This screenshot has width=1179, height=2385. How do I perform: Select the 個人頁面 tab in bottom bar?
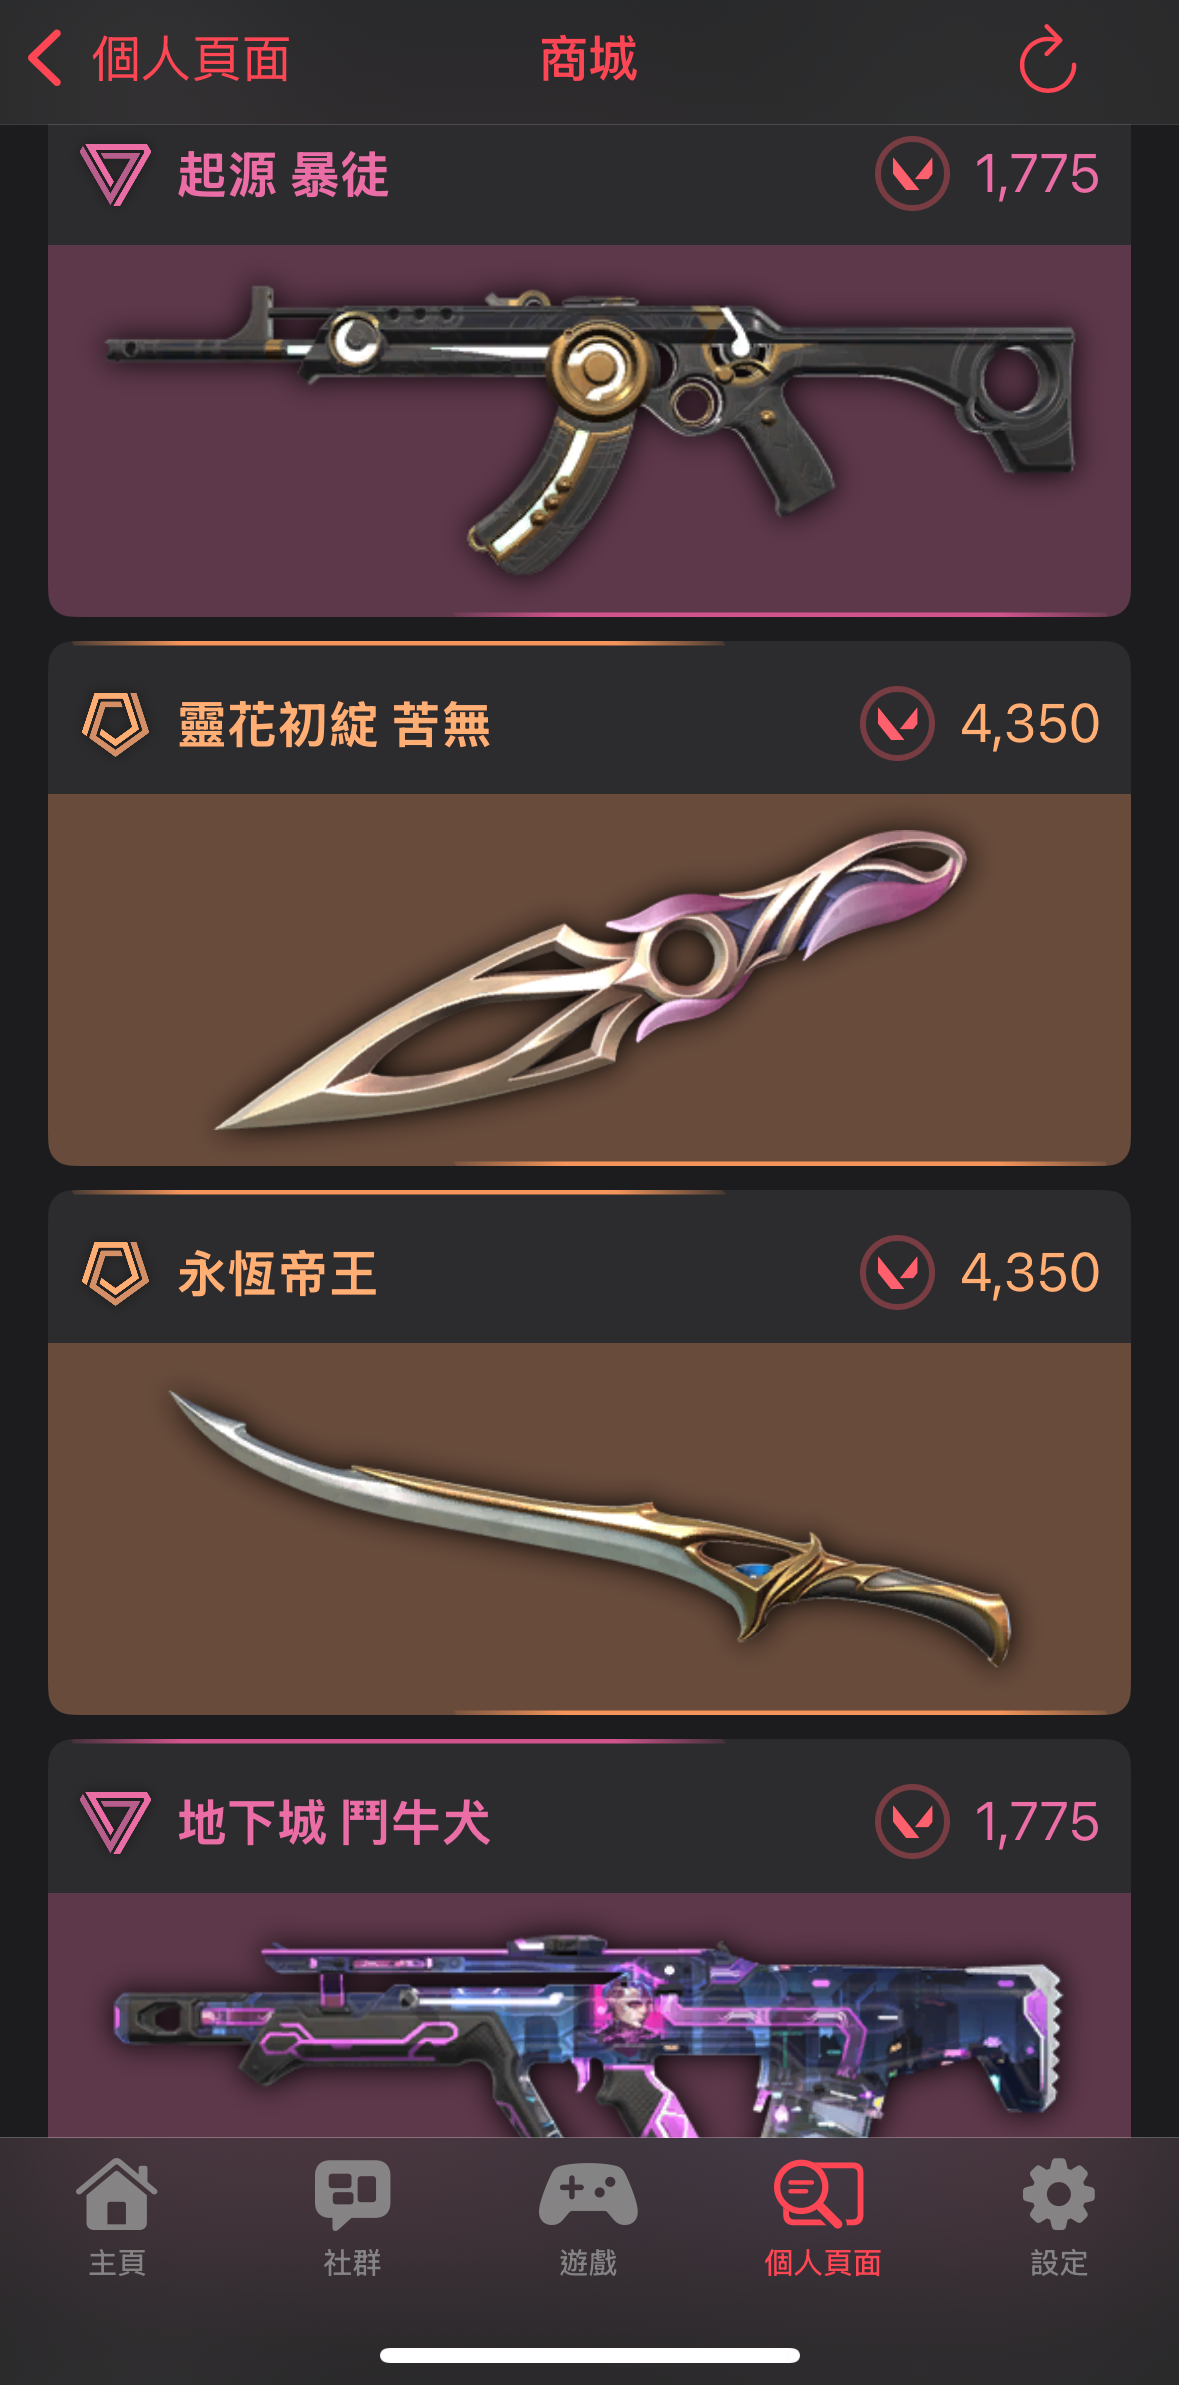point(822,2217)
